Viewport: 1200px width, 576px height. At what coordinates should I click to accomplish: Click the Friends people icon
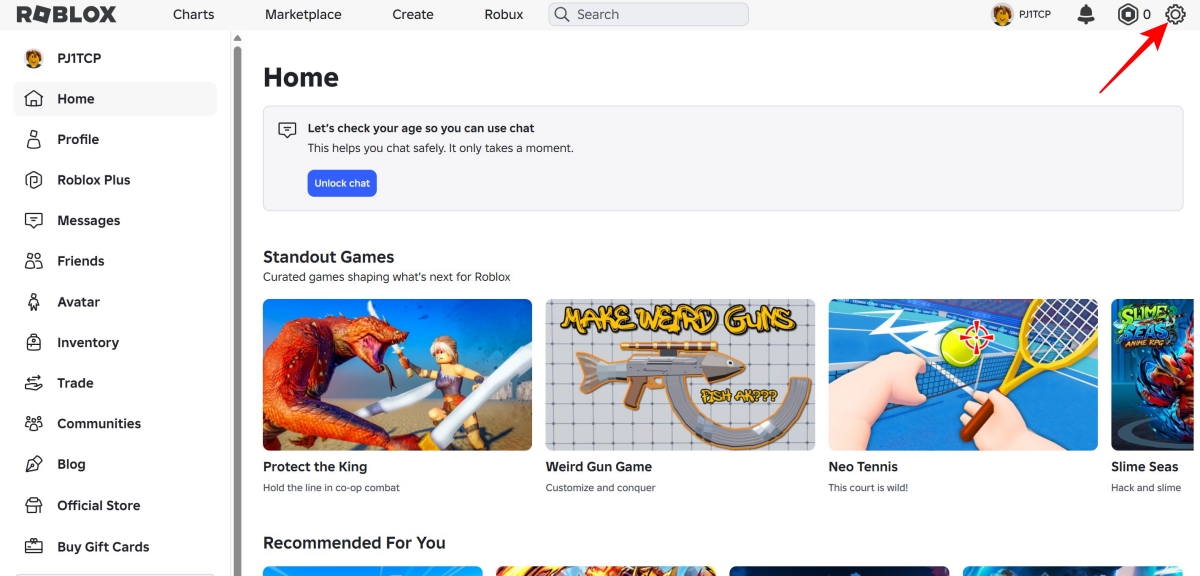pyautogui.click(x=34, y=261)
